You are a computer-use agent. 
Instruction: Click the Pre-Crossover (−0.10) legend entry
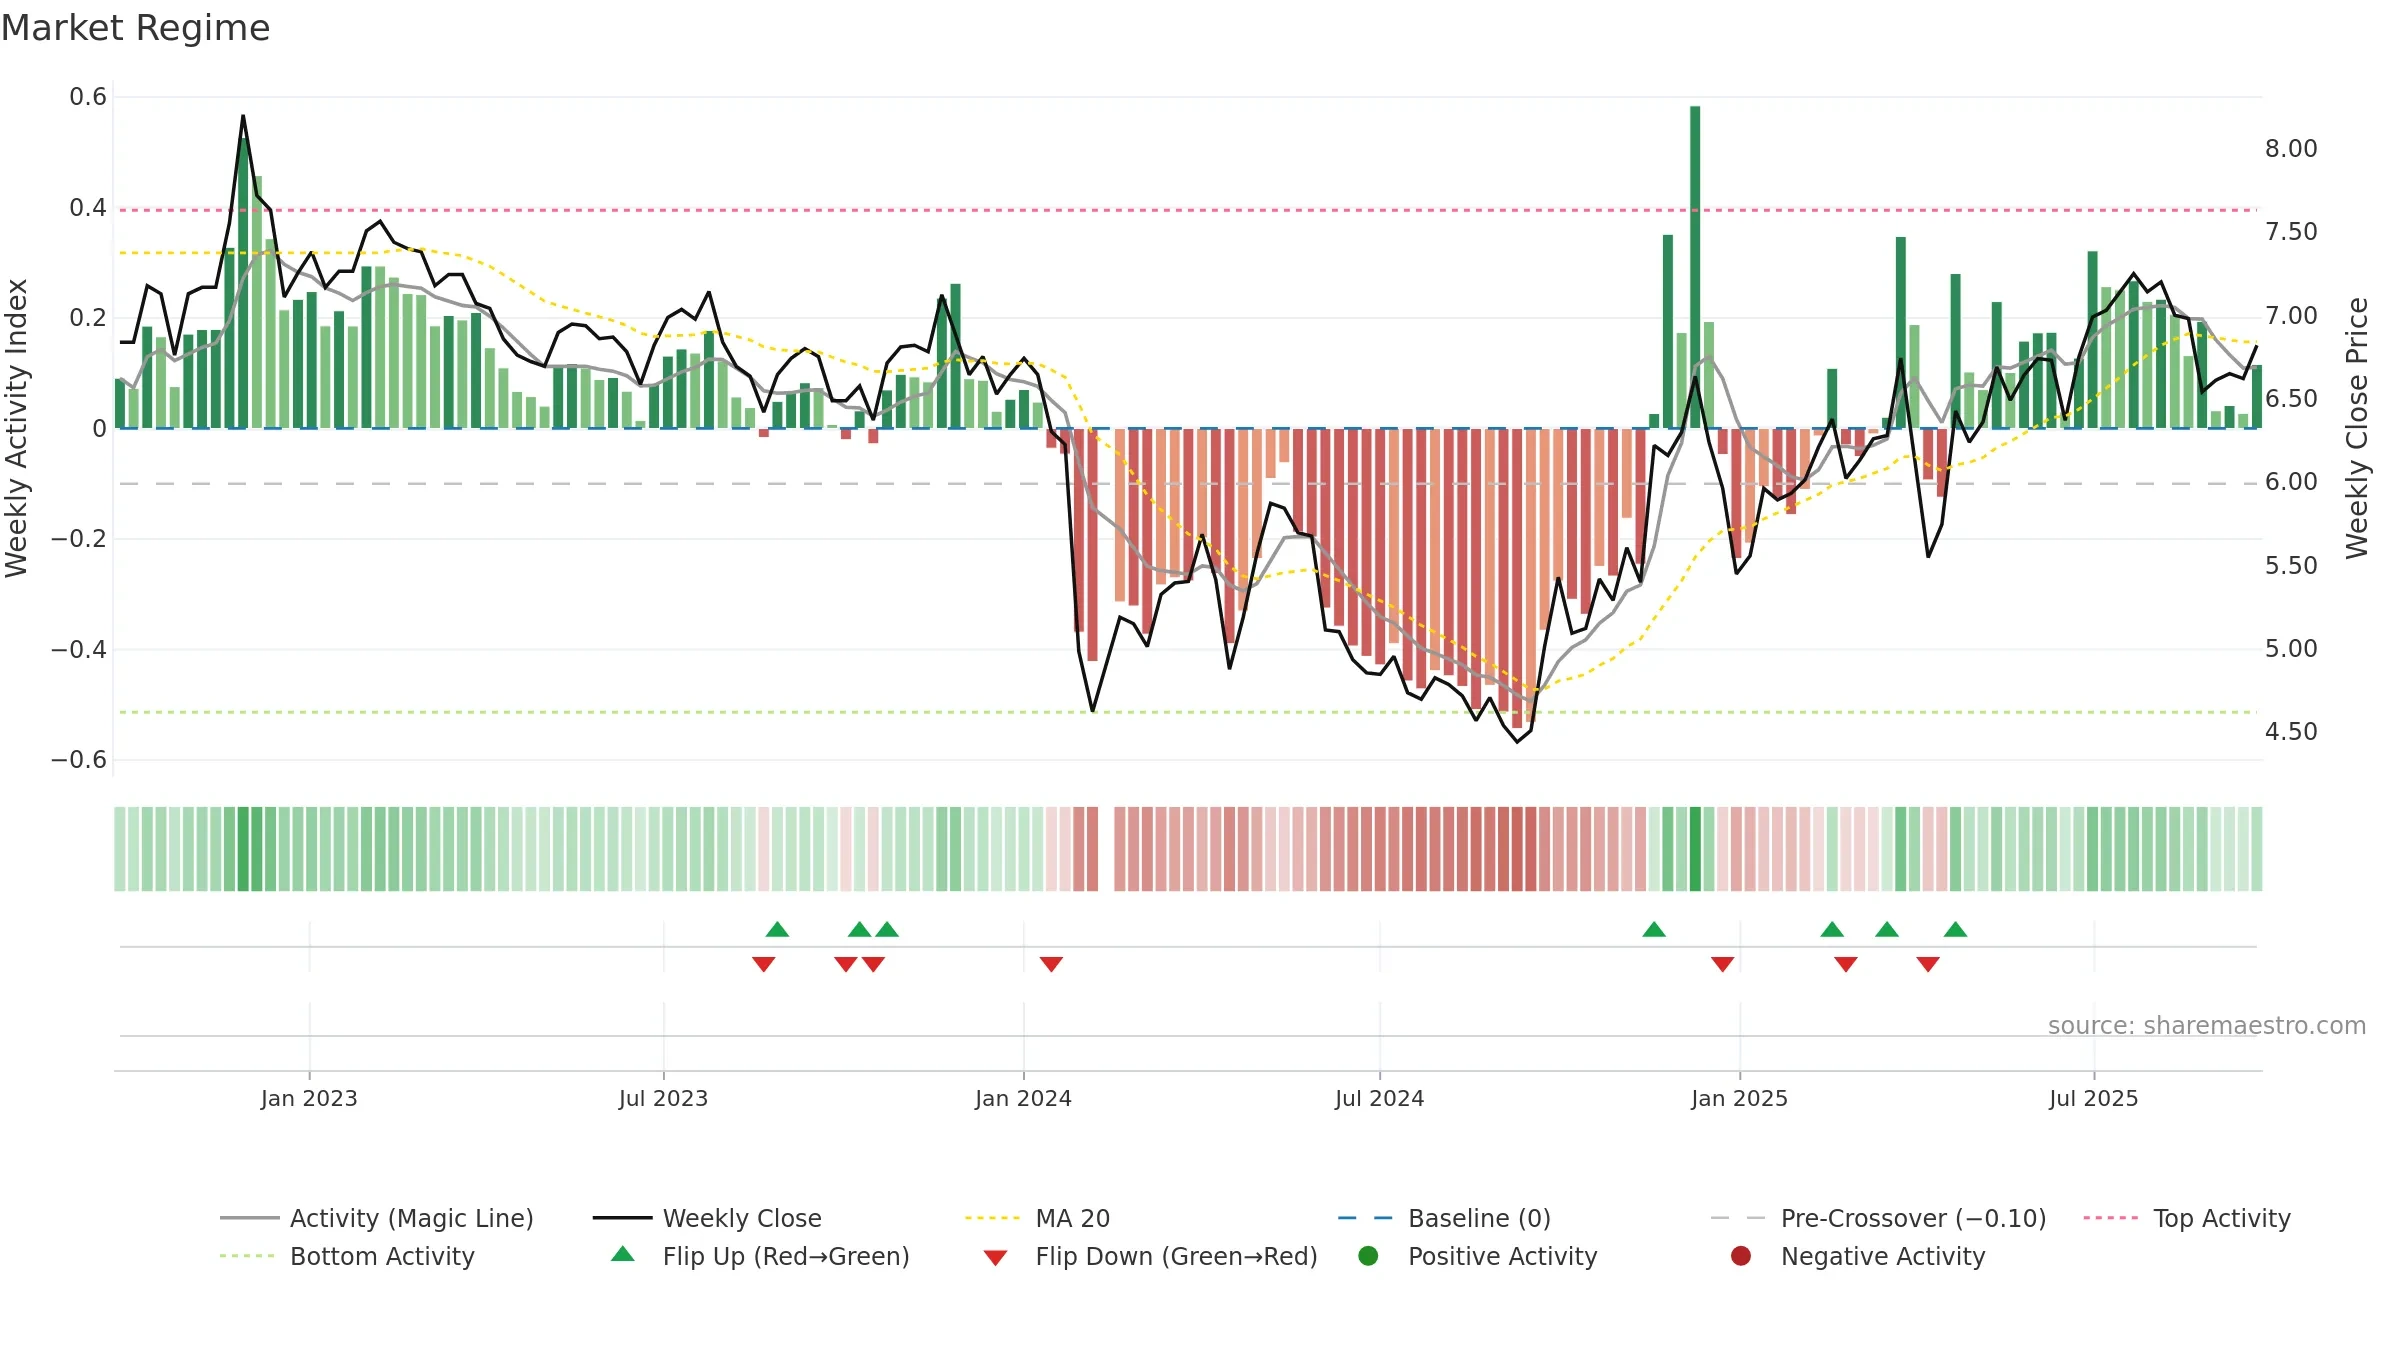(1878, 1218)
